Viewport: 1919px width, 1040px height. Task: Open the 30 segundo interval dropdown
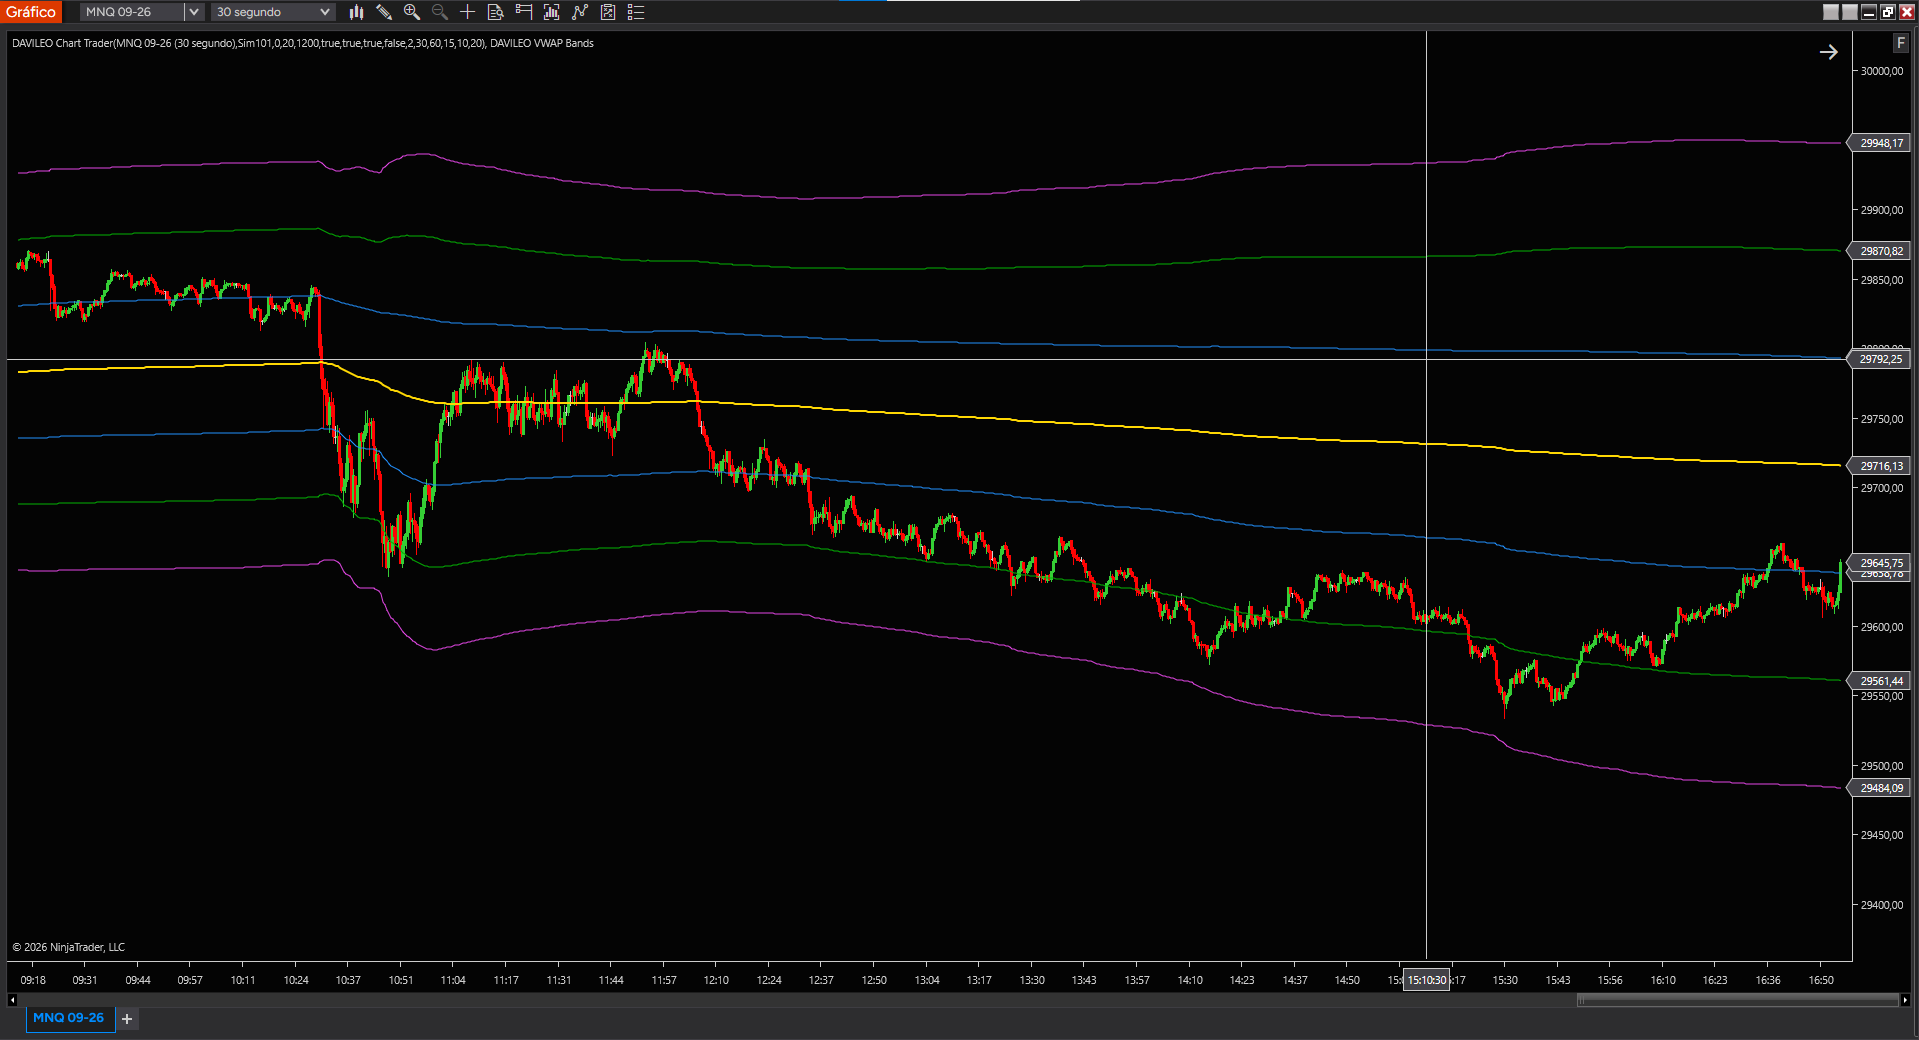click(273, 12)
